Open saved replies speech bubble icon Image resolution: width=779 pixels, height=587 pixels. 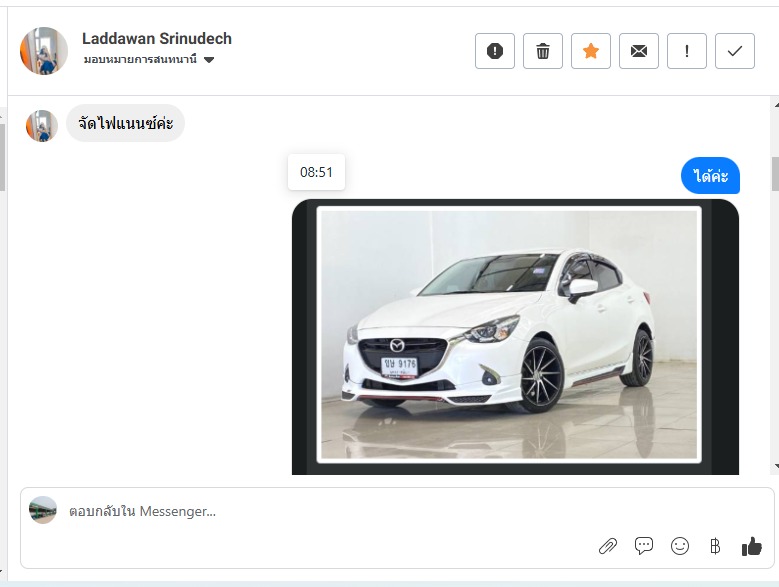click(x=644, y=546)
